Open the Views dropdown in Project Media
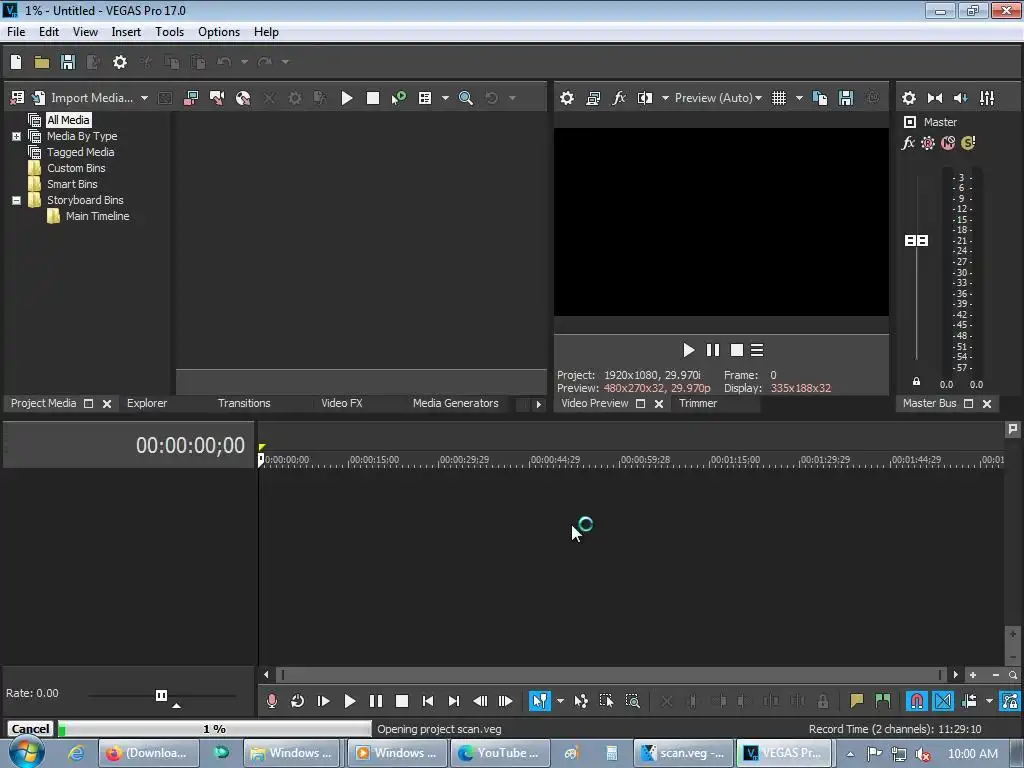The height and width of the screenshot is (768, 1024). [x=445, y=98]
